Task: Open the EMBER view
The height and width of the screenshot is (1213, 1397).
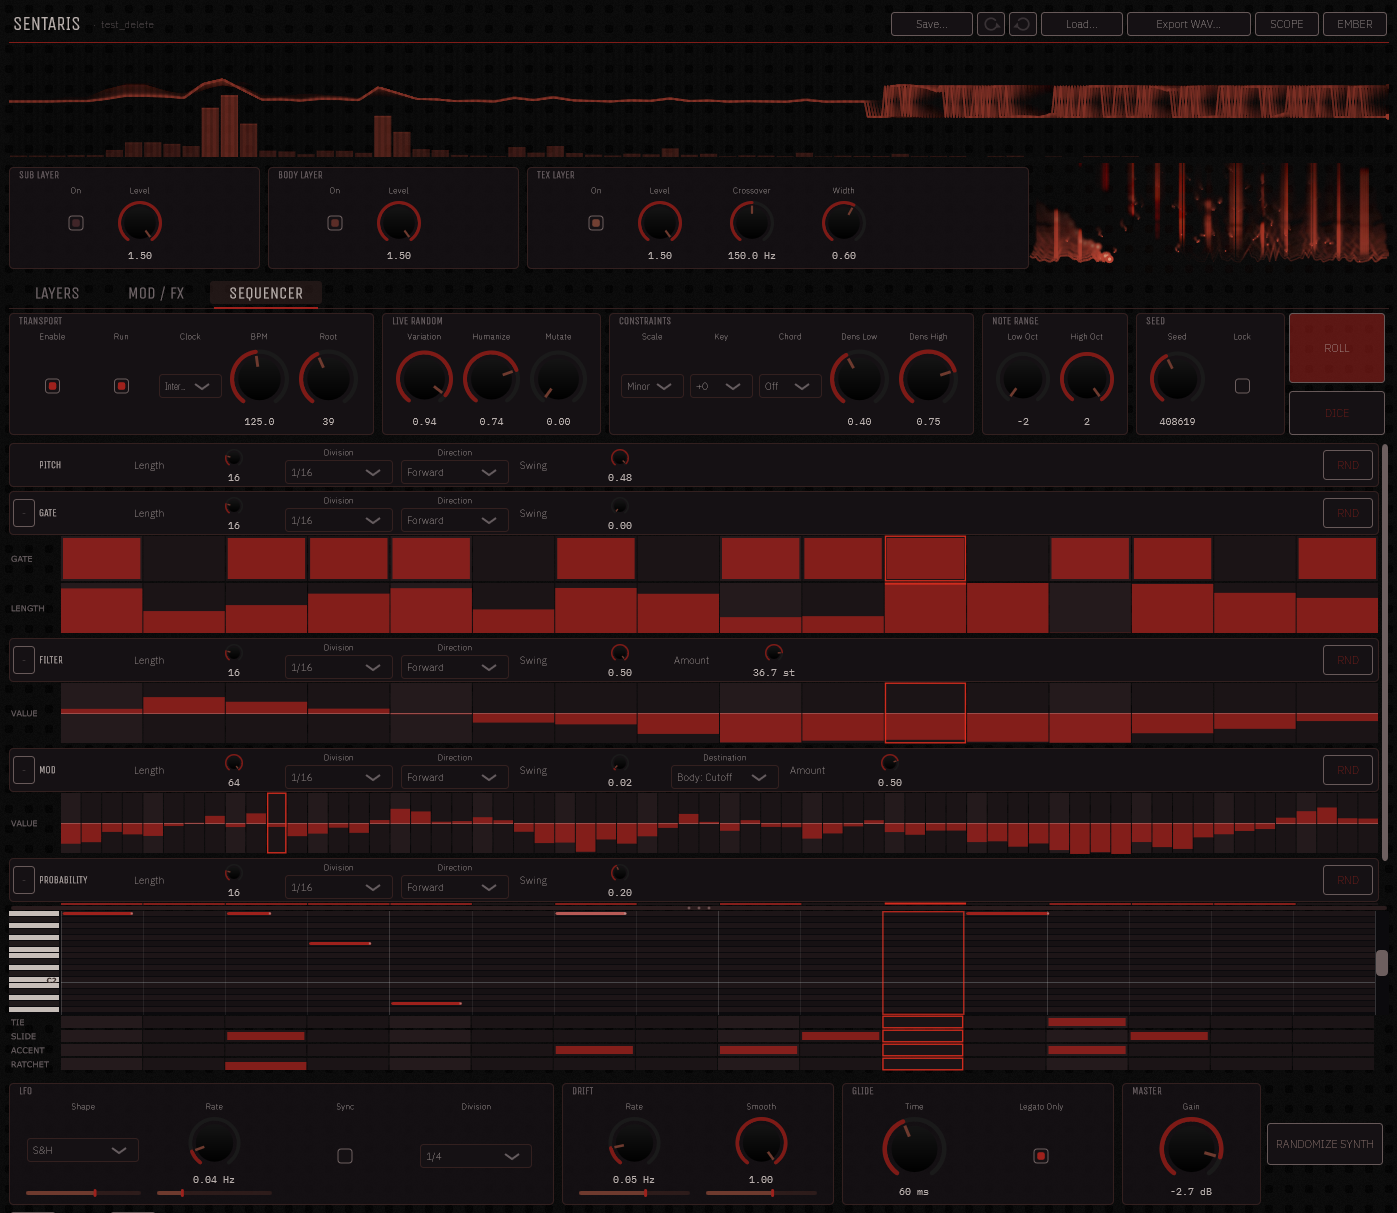Action: click(1355, 24)
